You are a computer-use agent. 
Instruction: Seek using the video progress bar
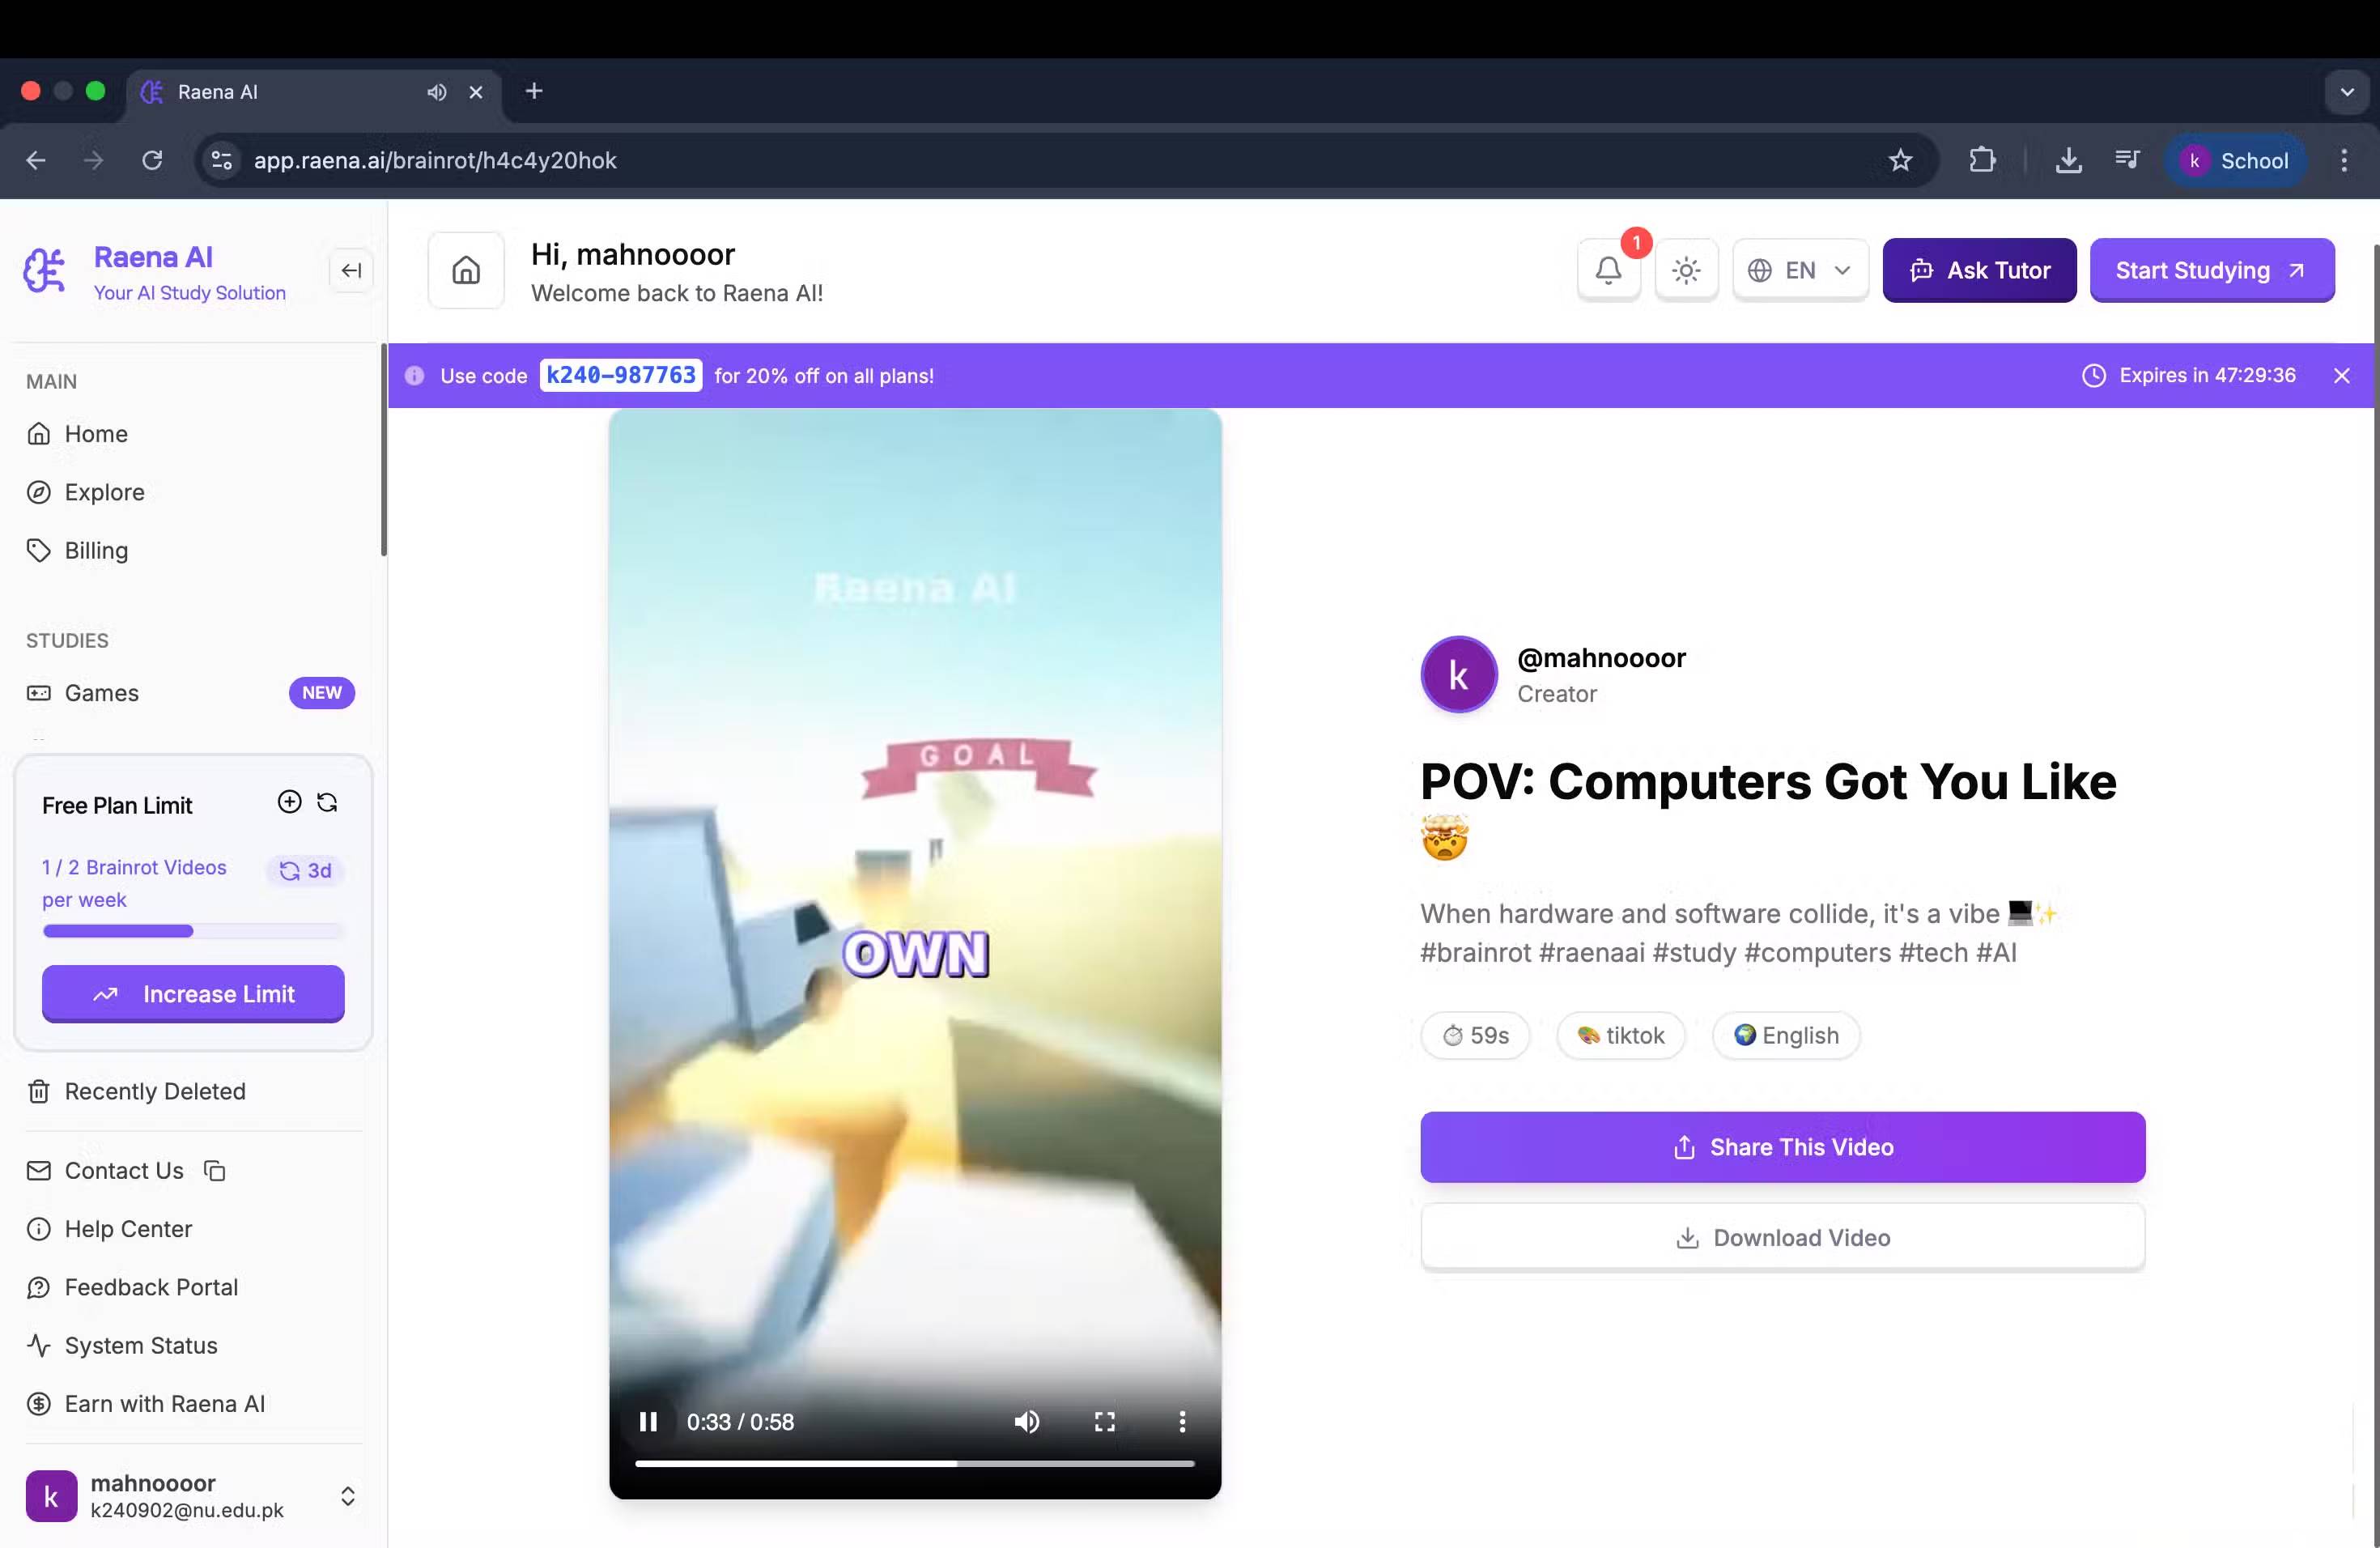915,1463
